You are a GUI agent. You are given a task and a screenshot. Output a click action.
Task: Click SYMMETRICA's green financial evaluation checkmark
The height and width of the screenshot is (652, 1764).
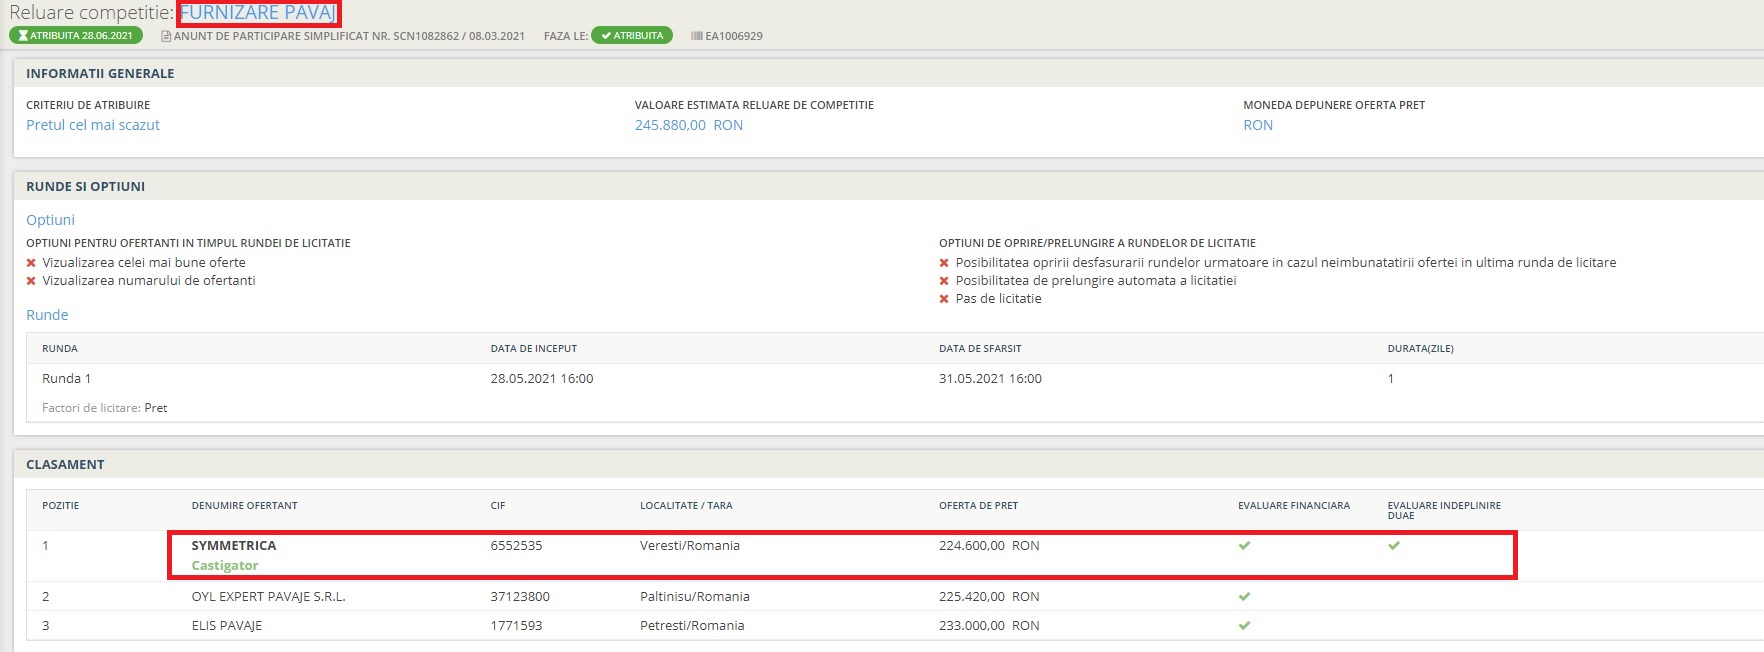pyautogui.click(x=1244, y=546)
